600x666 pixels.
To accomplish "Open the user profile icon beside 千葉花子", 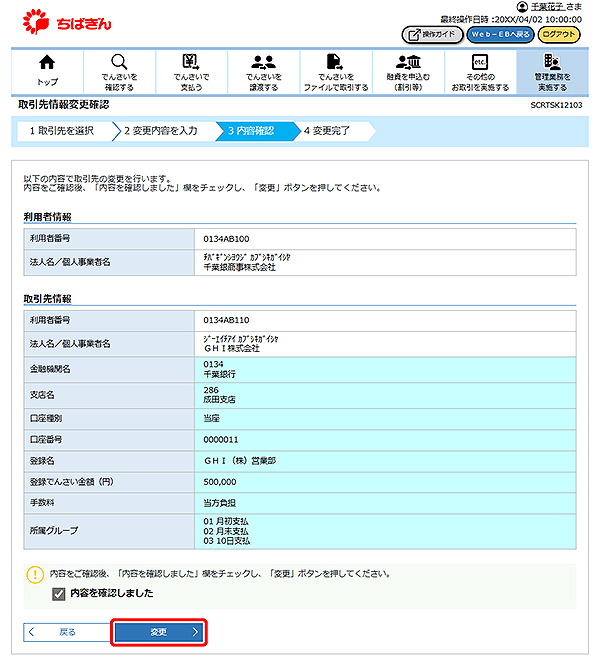I will click(522, 7).
